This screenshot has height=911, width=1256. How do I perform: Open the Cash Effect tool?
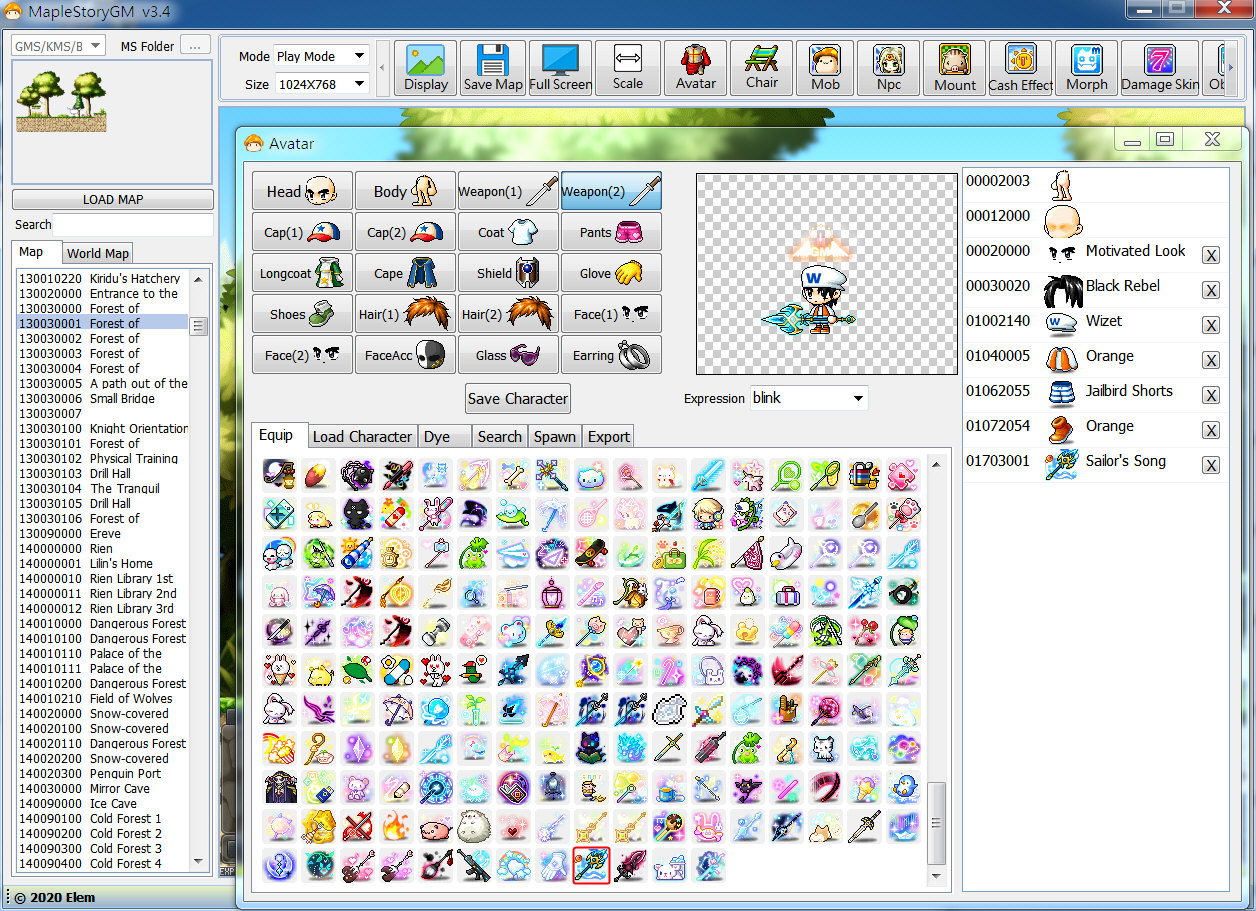pos(1021,68)
